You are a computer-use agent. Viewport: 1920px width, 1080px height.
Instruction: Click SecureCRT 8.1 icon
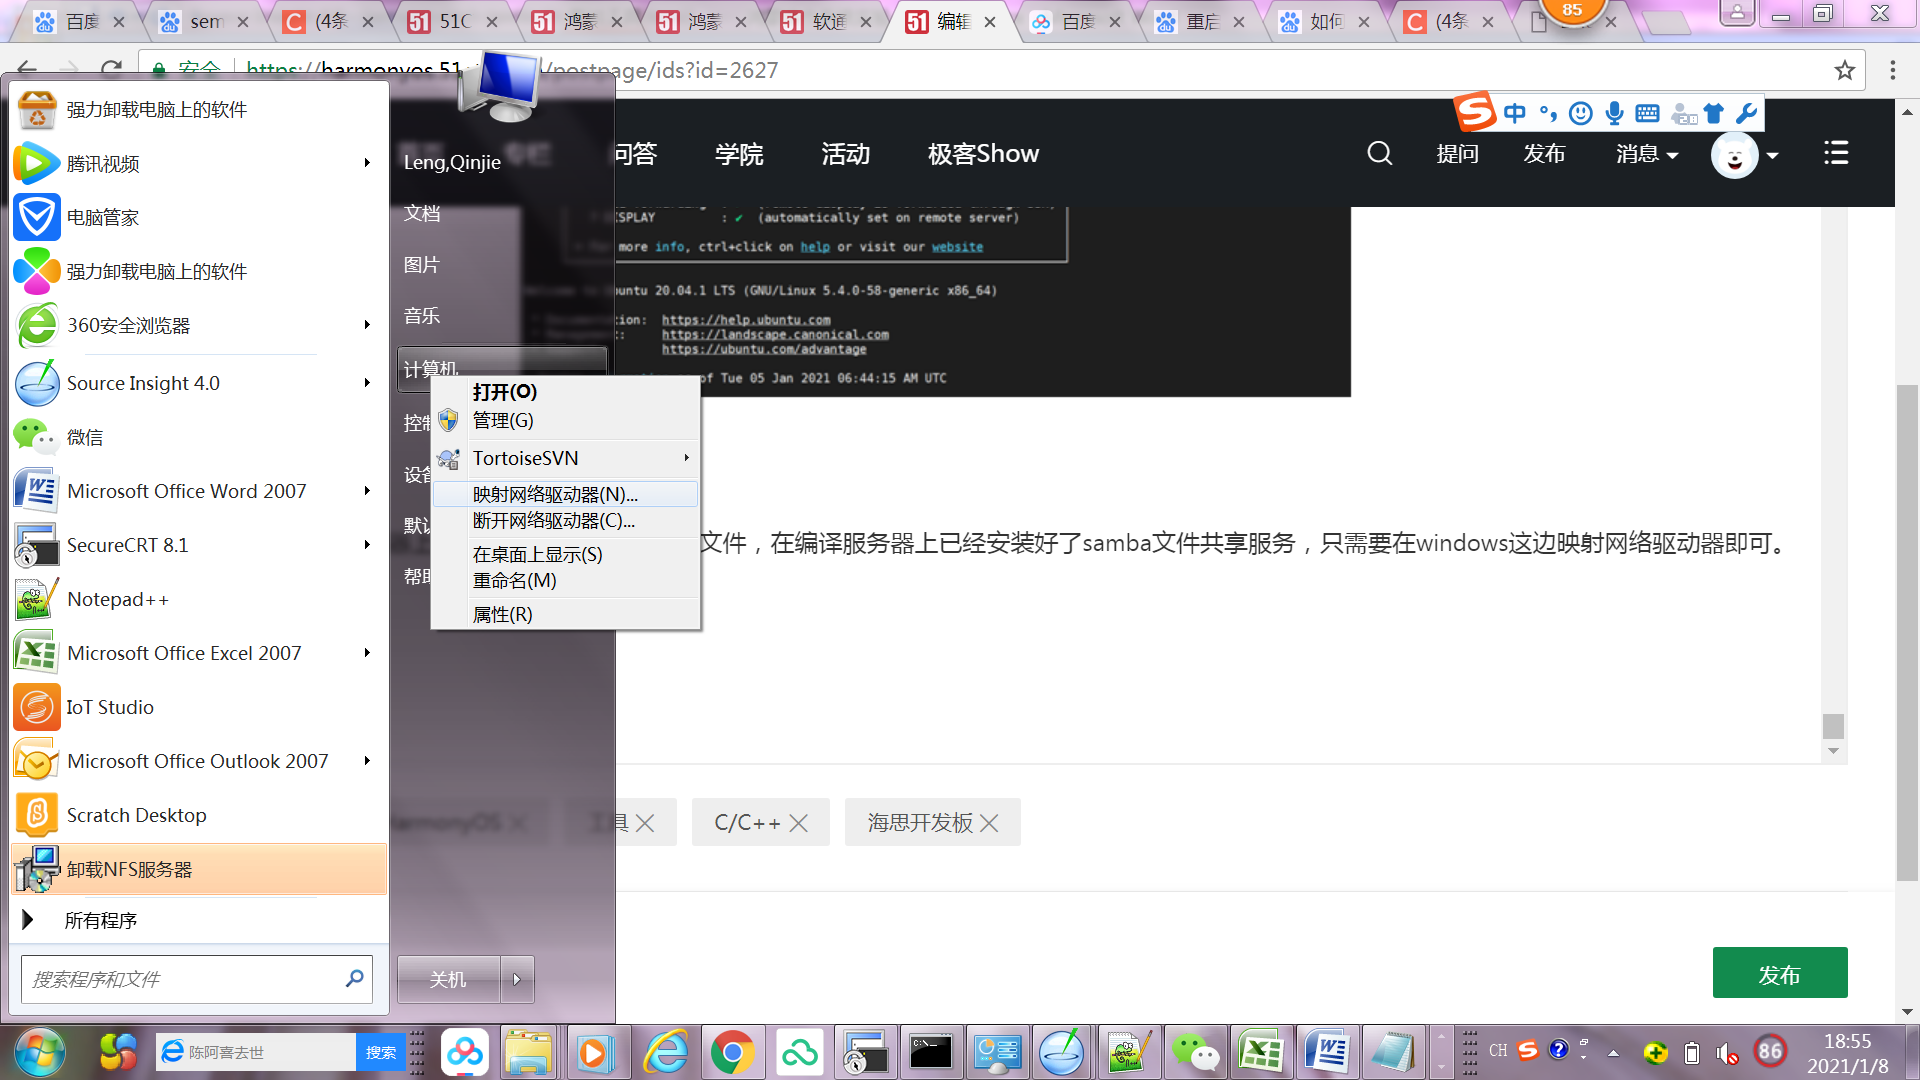36,545
